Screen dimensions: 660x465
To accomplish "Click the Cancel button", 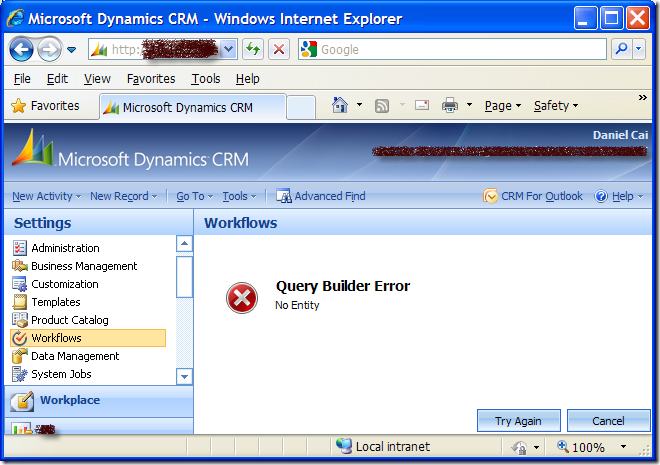I will point(609,421).
